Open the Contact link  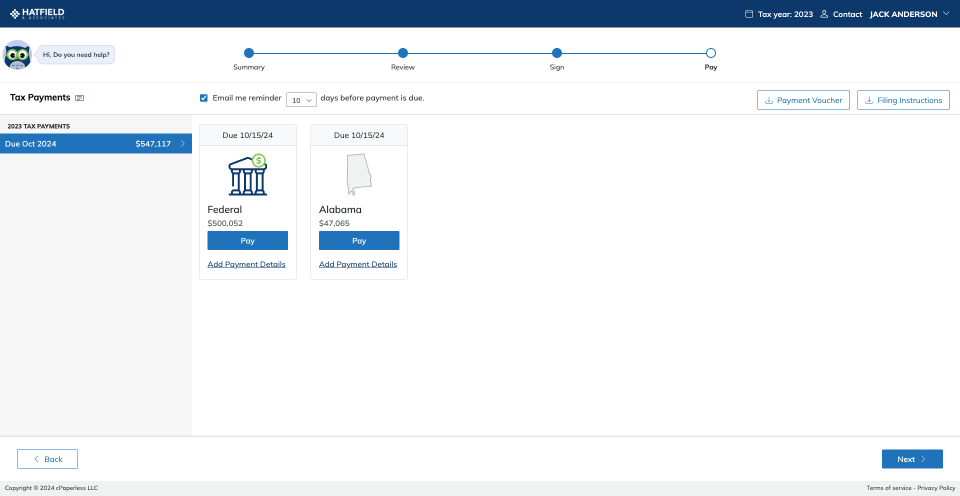click(x=847, y=14)
